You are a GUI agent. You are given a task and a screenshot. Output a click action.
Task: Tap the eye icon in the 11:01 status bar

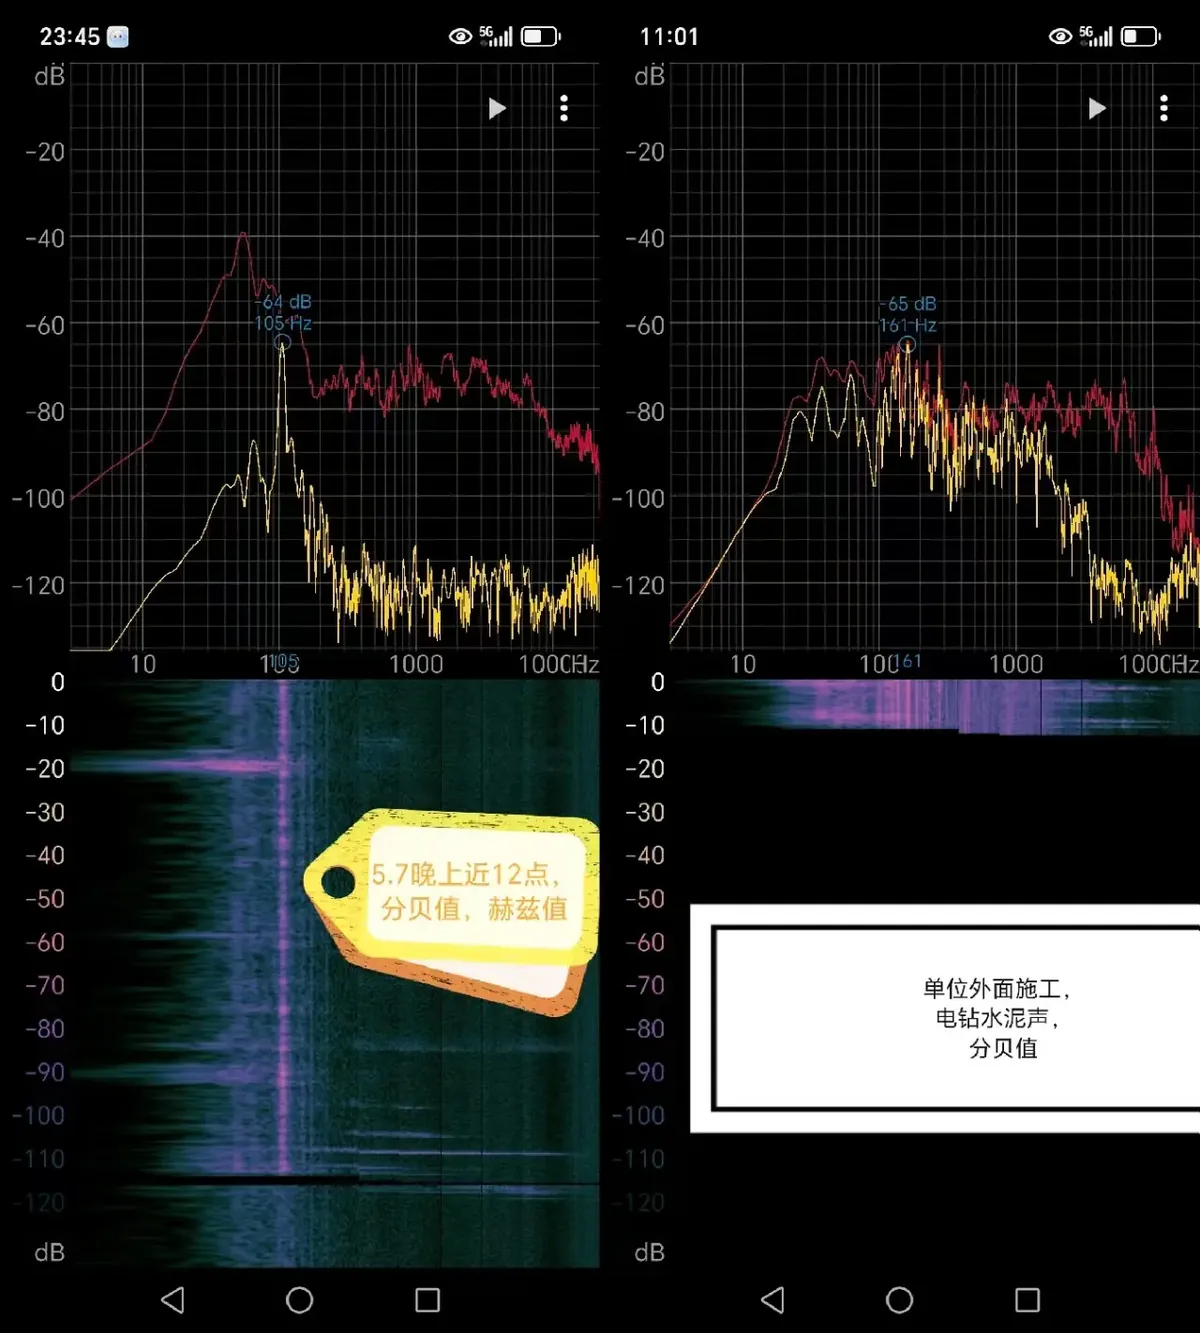[x=1060, y=37]
